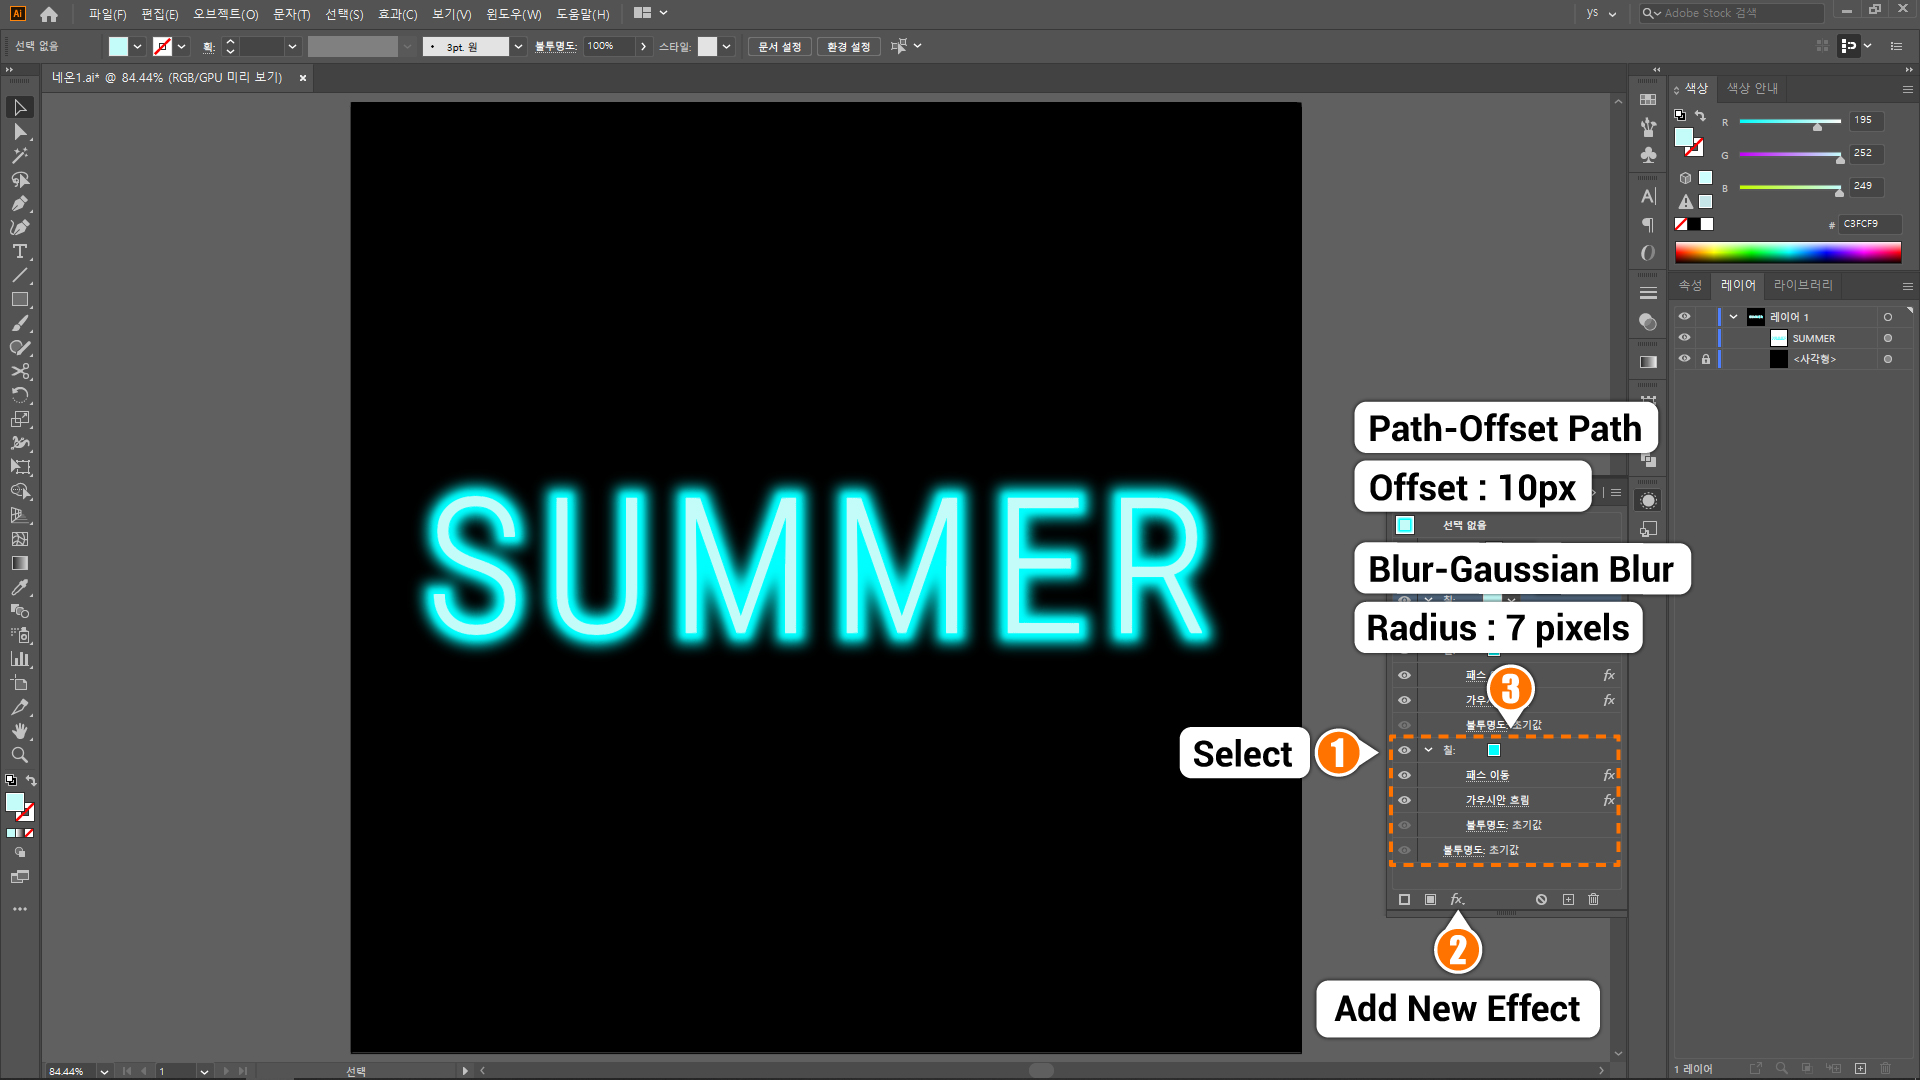Select the Eyedropper tool
The height and width of the screenshot is (1080, 1920).
(19, 588)
